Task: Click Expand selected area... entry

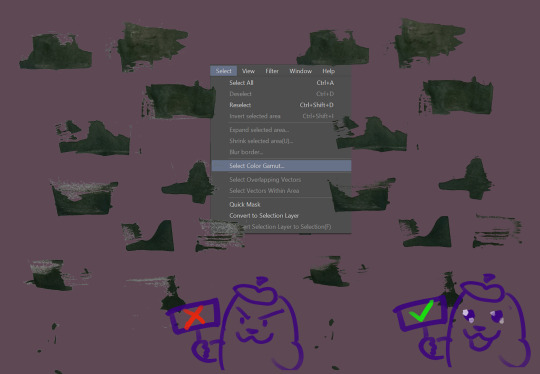Action: coord(281,130)
